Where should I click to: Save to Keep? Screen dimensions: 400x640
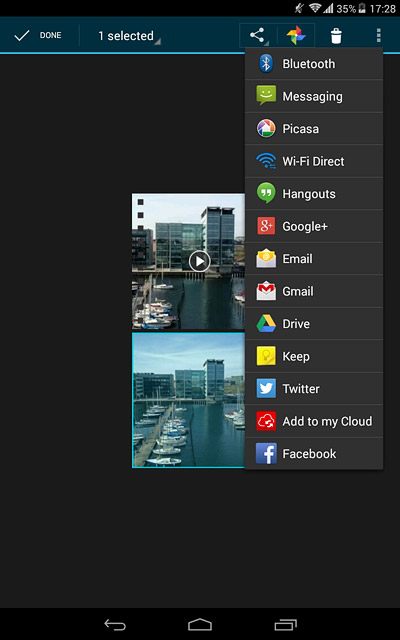(314, 356)
